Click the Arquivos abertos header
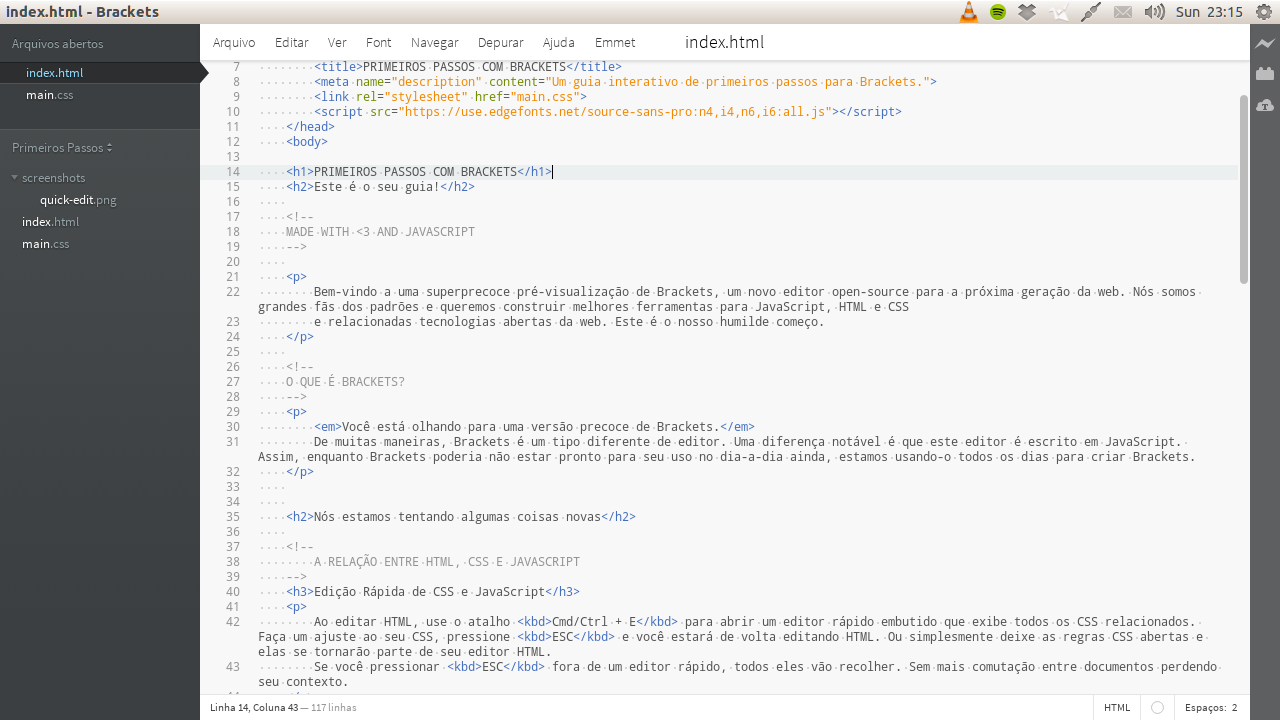Screen dimensions: 1280x720 click(57, 44)
